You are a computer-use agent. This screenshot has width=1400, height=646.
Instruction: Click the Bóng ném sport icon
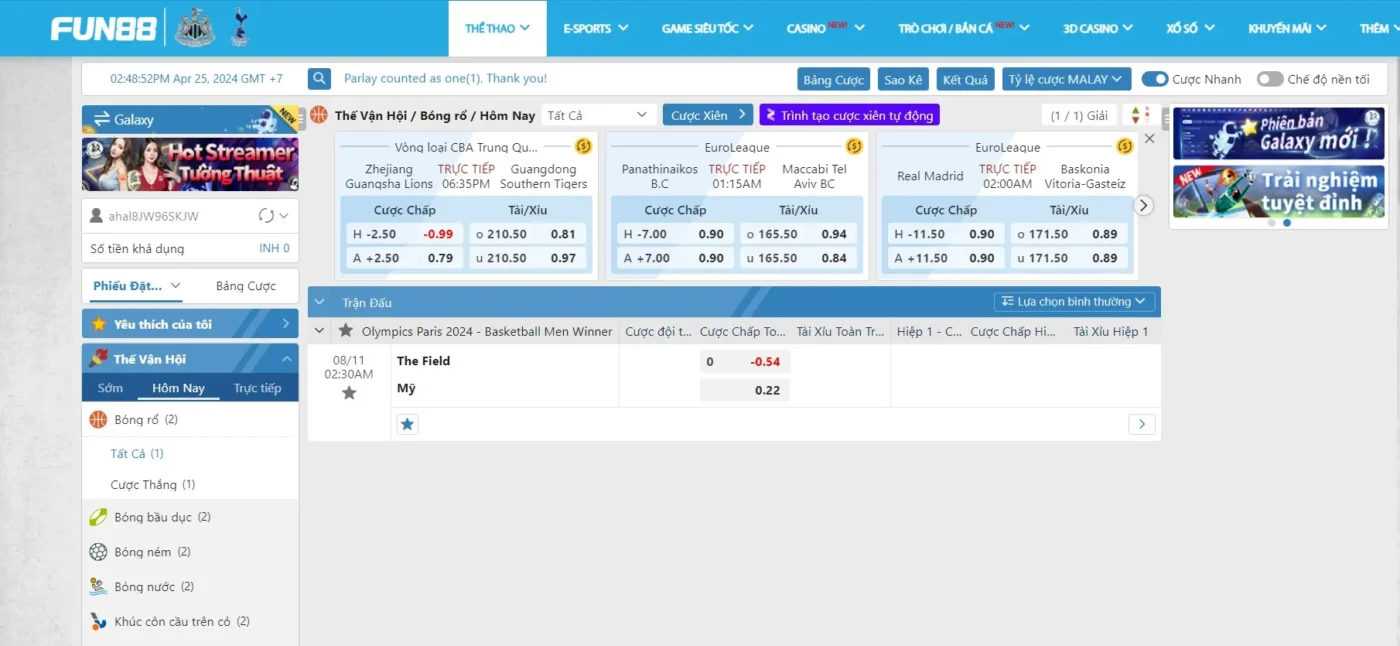98,552
